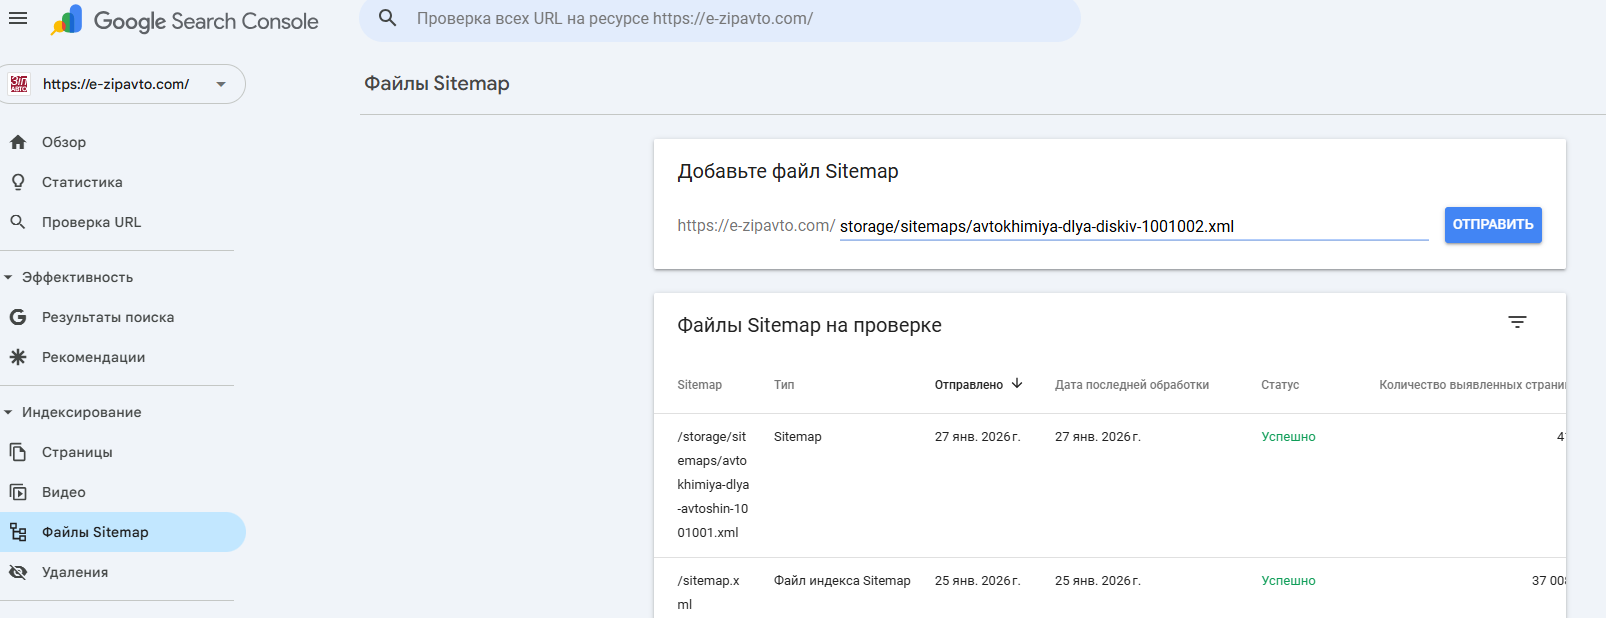Click the Статистика lightbulb icon
This screenshot has width=1606, height=618.
point(18,182)
